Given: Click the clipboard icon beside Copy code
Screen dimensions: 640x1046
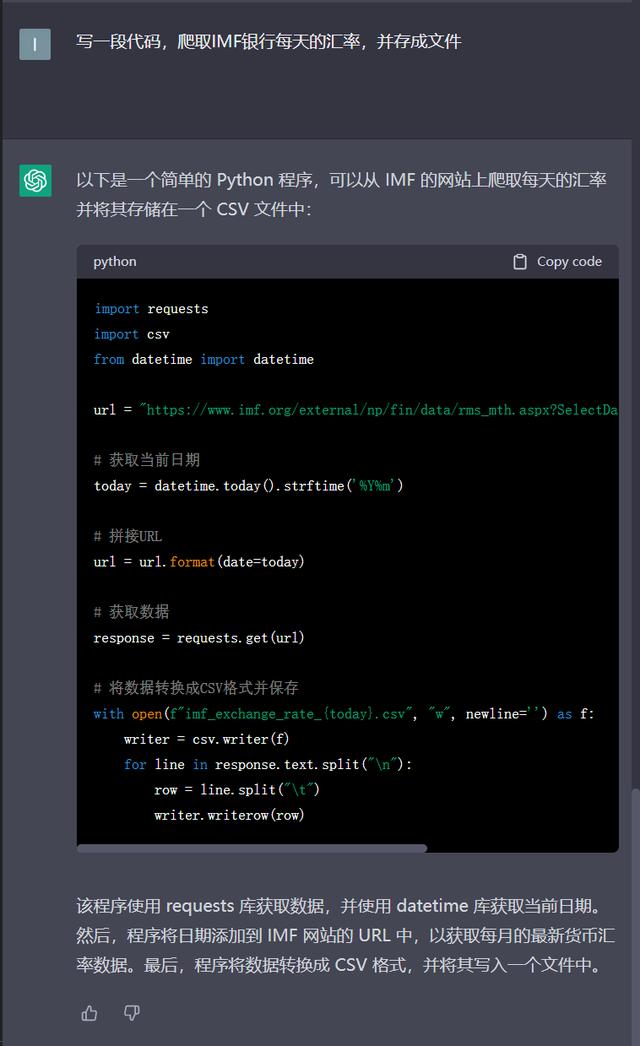Looking at the screenshot, I should click(x=520, y=262).
